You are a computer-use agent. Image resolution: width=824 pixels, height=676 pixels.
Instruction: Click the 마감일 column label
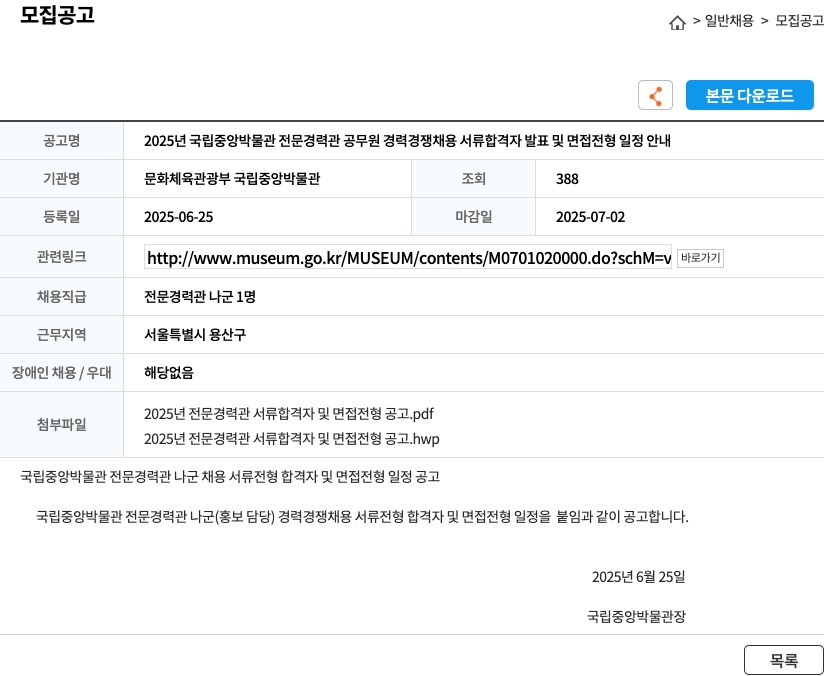pos(473,217)
